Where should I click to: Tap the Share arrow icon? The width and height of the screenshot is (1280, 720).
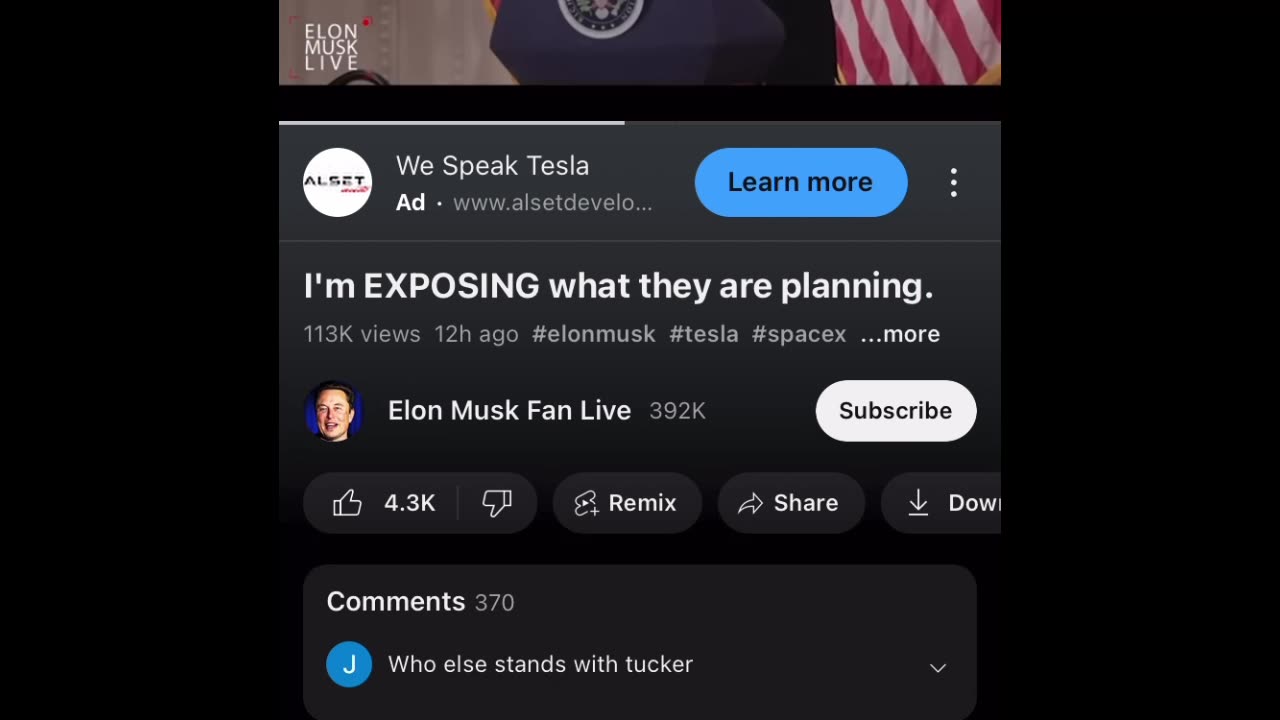tap(750, 504)
